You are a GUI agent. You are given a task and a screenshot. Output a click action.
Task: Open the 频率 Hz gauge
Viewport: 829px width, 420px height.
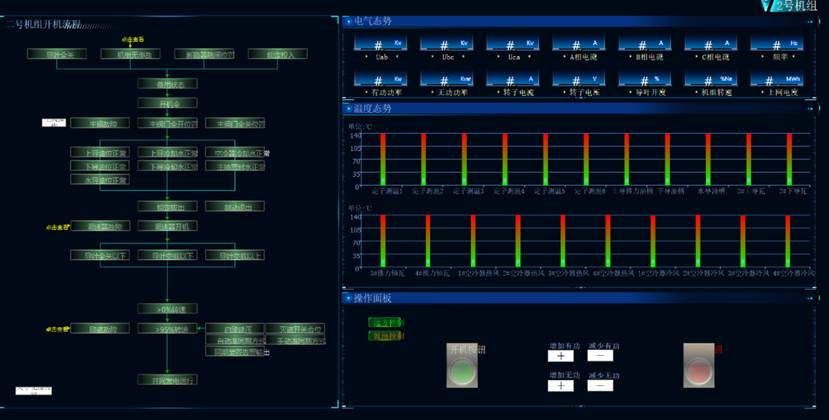pyautogui.click(x=777, y=44)
